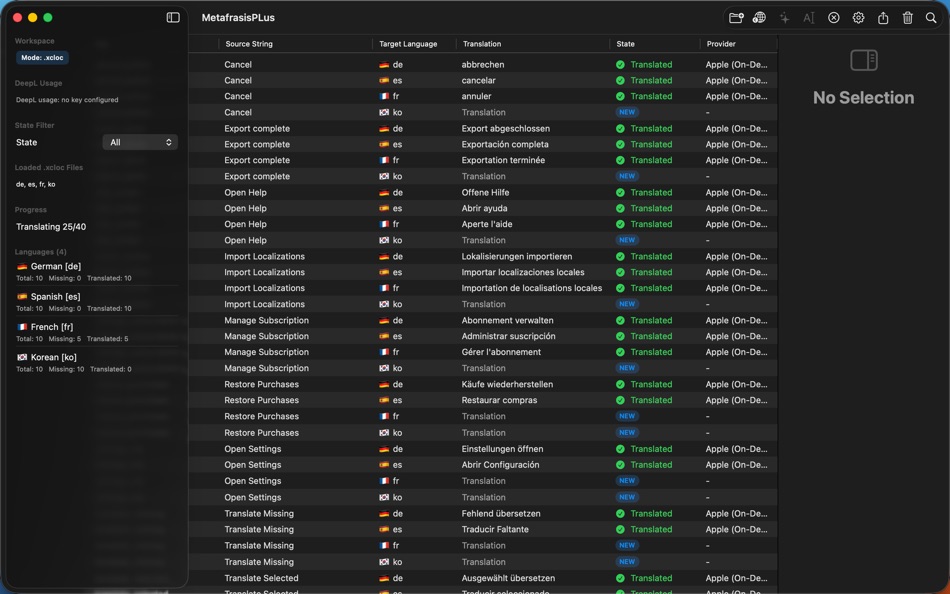This screenshot has height=594, width=950.
Task: Select the Korean [ko] language entry
Action: tap(97, 362)
